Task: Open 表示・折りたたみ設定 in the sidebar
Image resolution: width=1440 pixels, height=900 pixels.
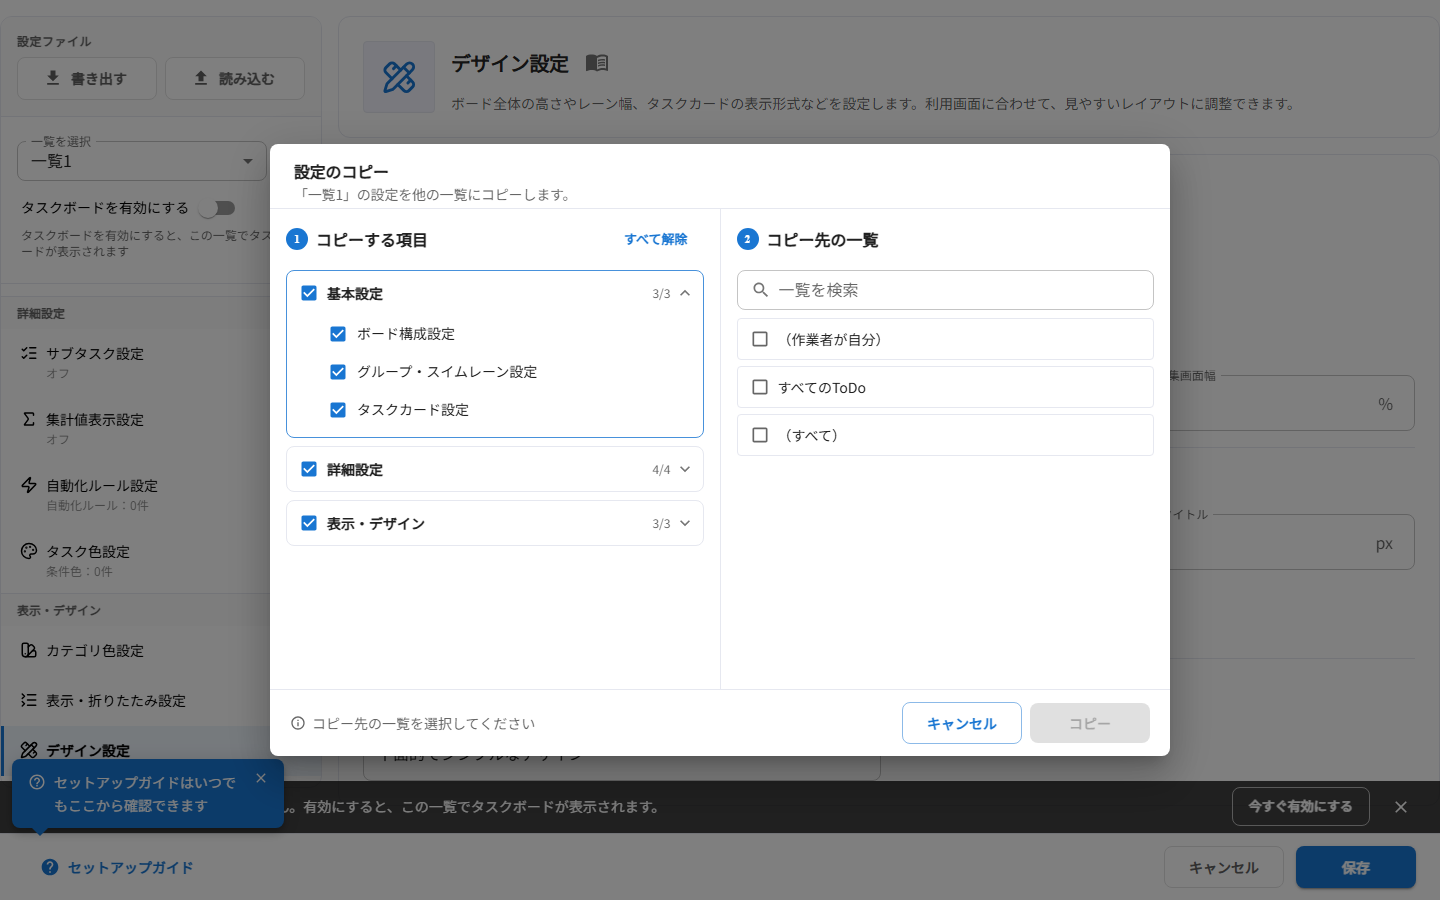Action: (x=135, y=700)
